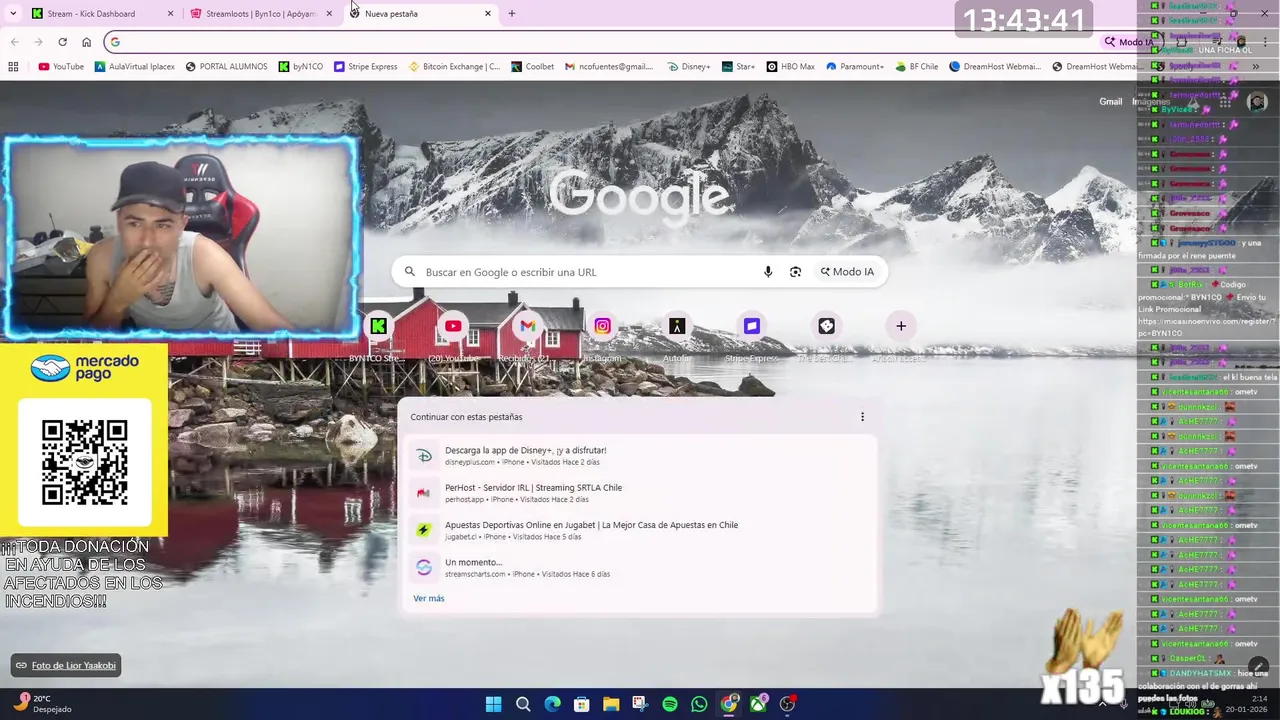Open WhatsApp from taskbar

699,704
